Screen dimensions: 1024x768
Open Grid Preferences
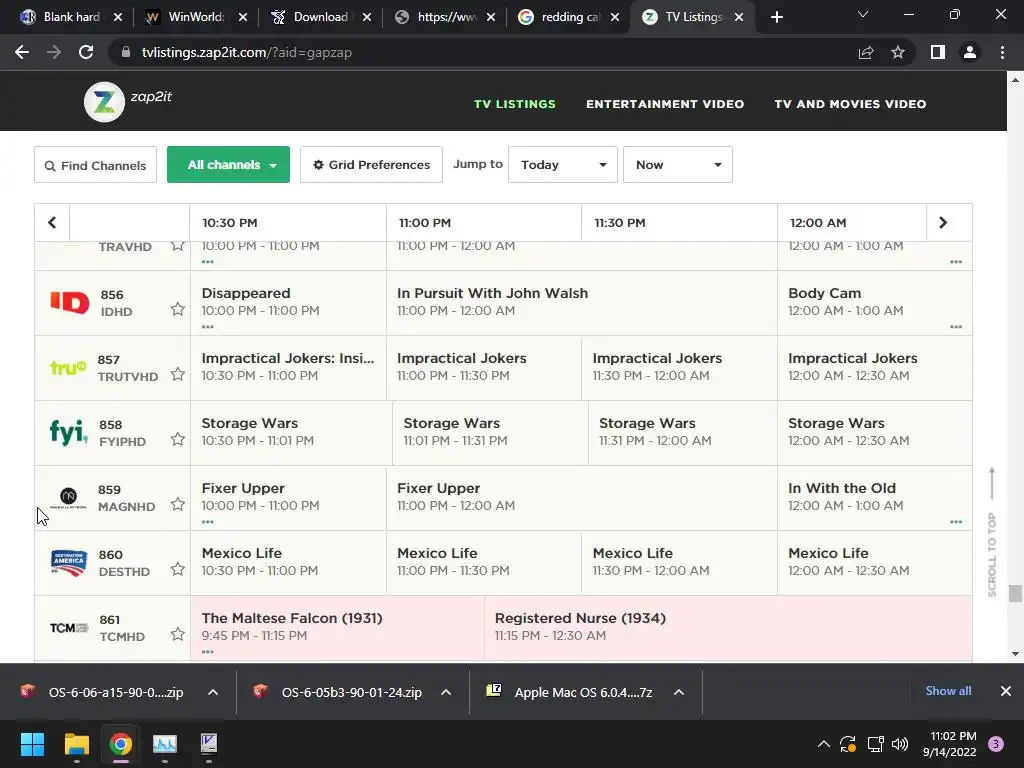[371, 165]
